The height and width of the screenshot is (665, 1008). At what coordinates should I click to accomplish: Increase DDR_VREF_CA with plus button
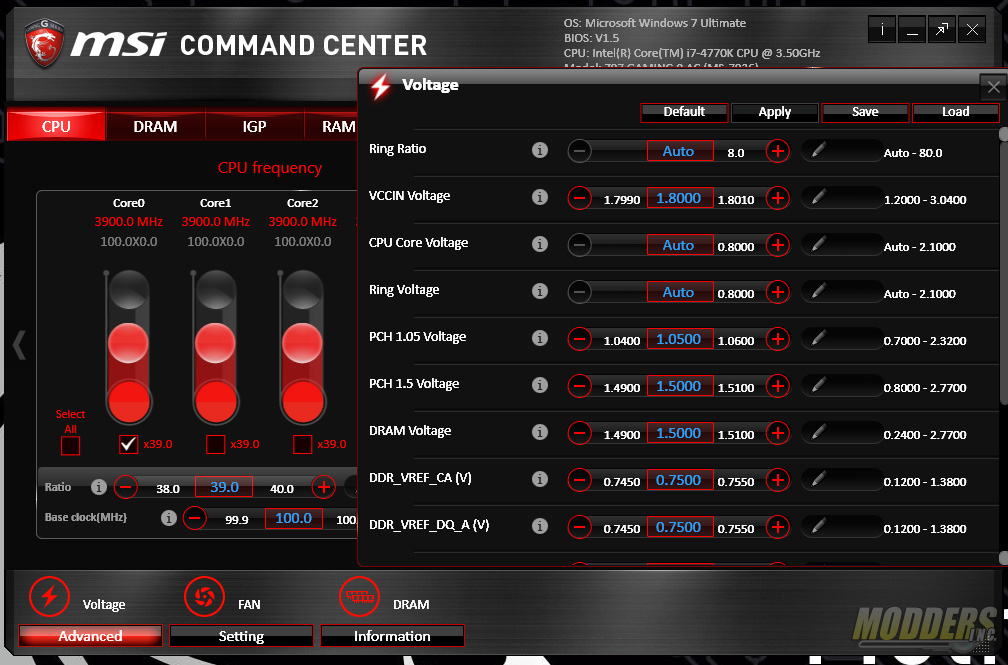click(x=778, y=480)
